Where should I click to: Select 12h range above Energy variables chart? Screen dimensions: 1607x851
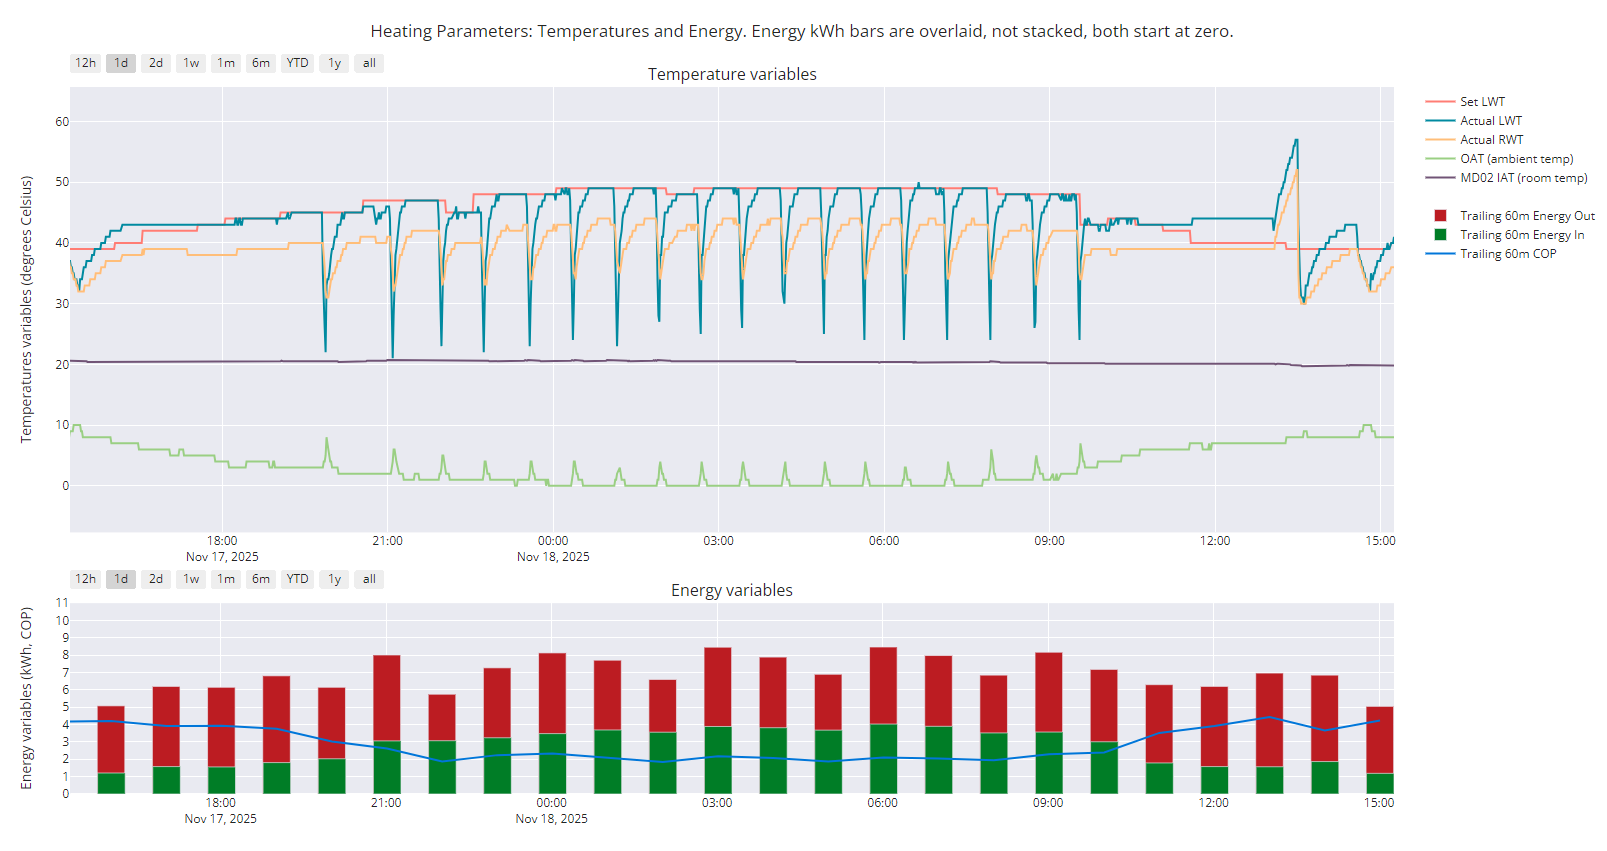click(85, 579)
